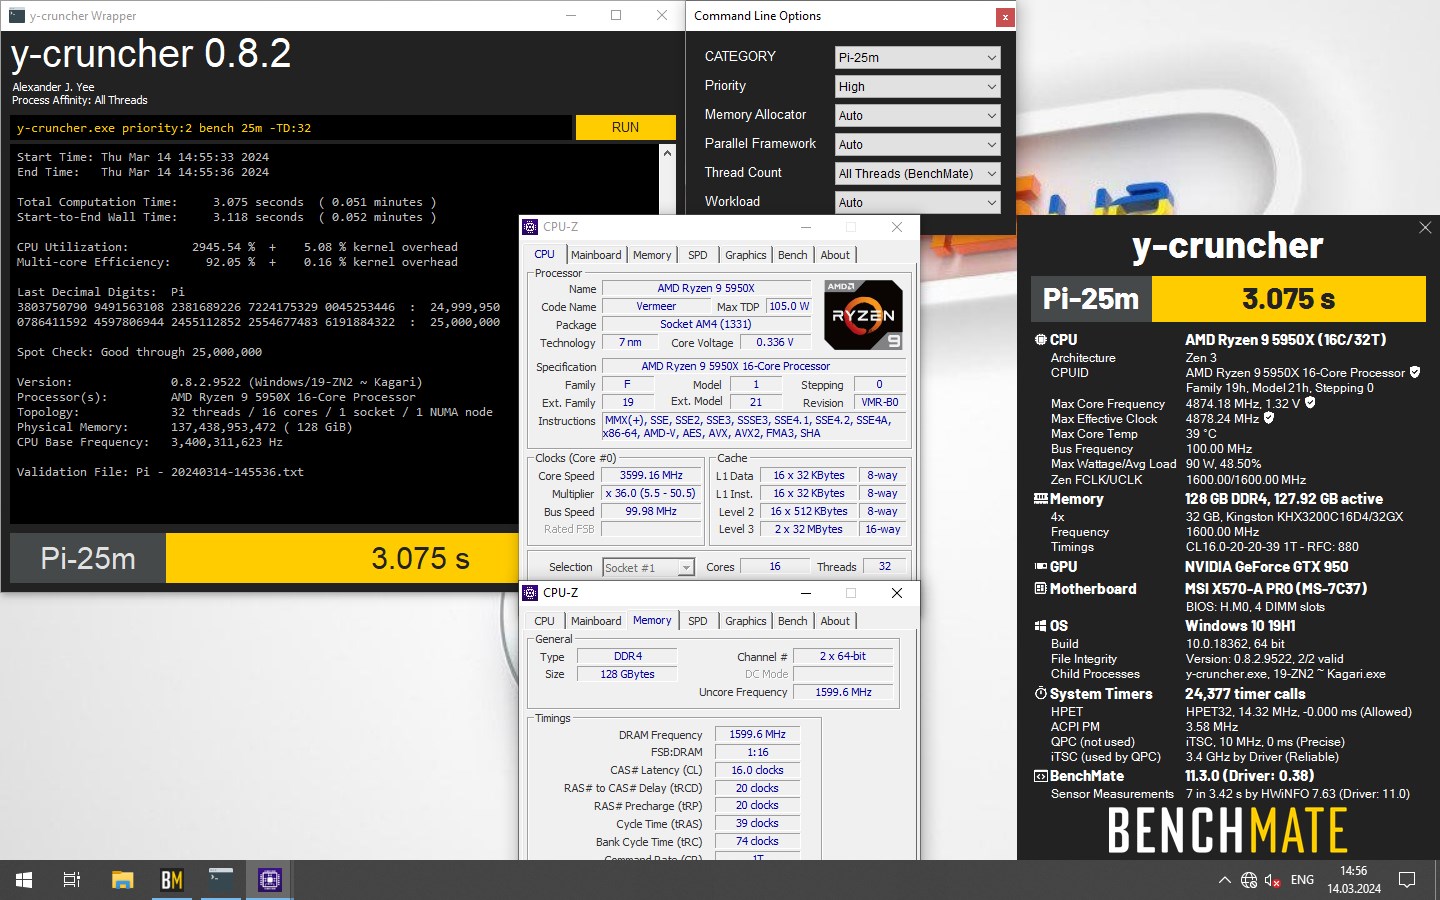The height and width of the screenshot is (900, 1440).
Task: Open CPU-Z taskbar icon
Action: pos(270,880)
